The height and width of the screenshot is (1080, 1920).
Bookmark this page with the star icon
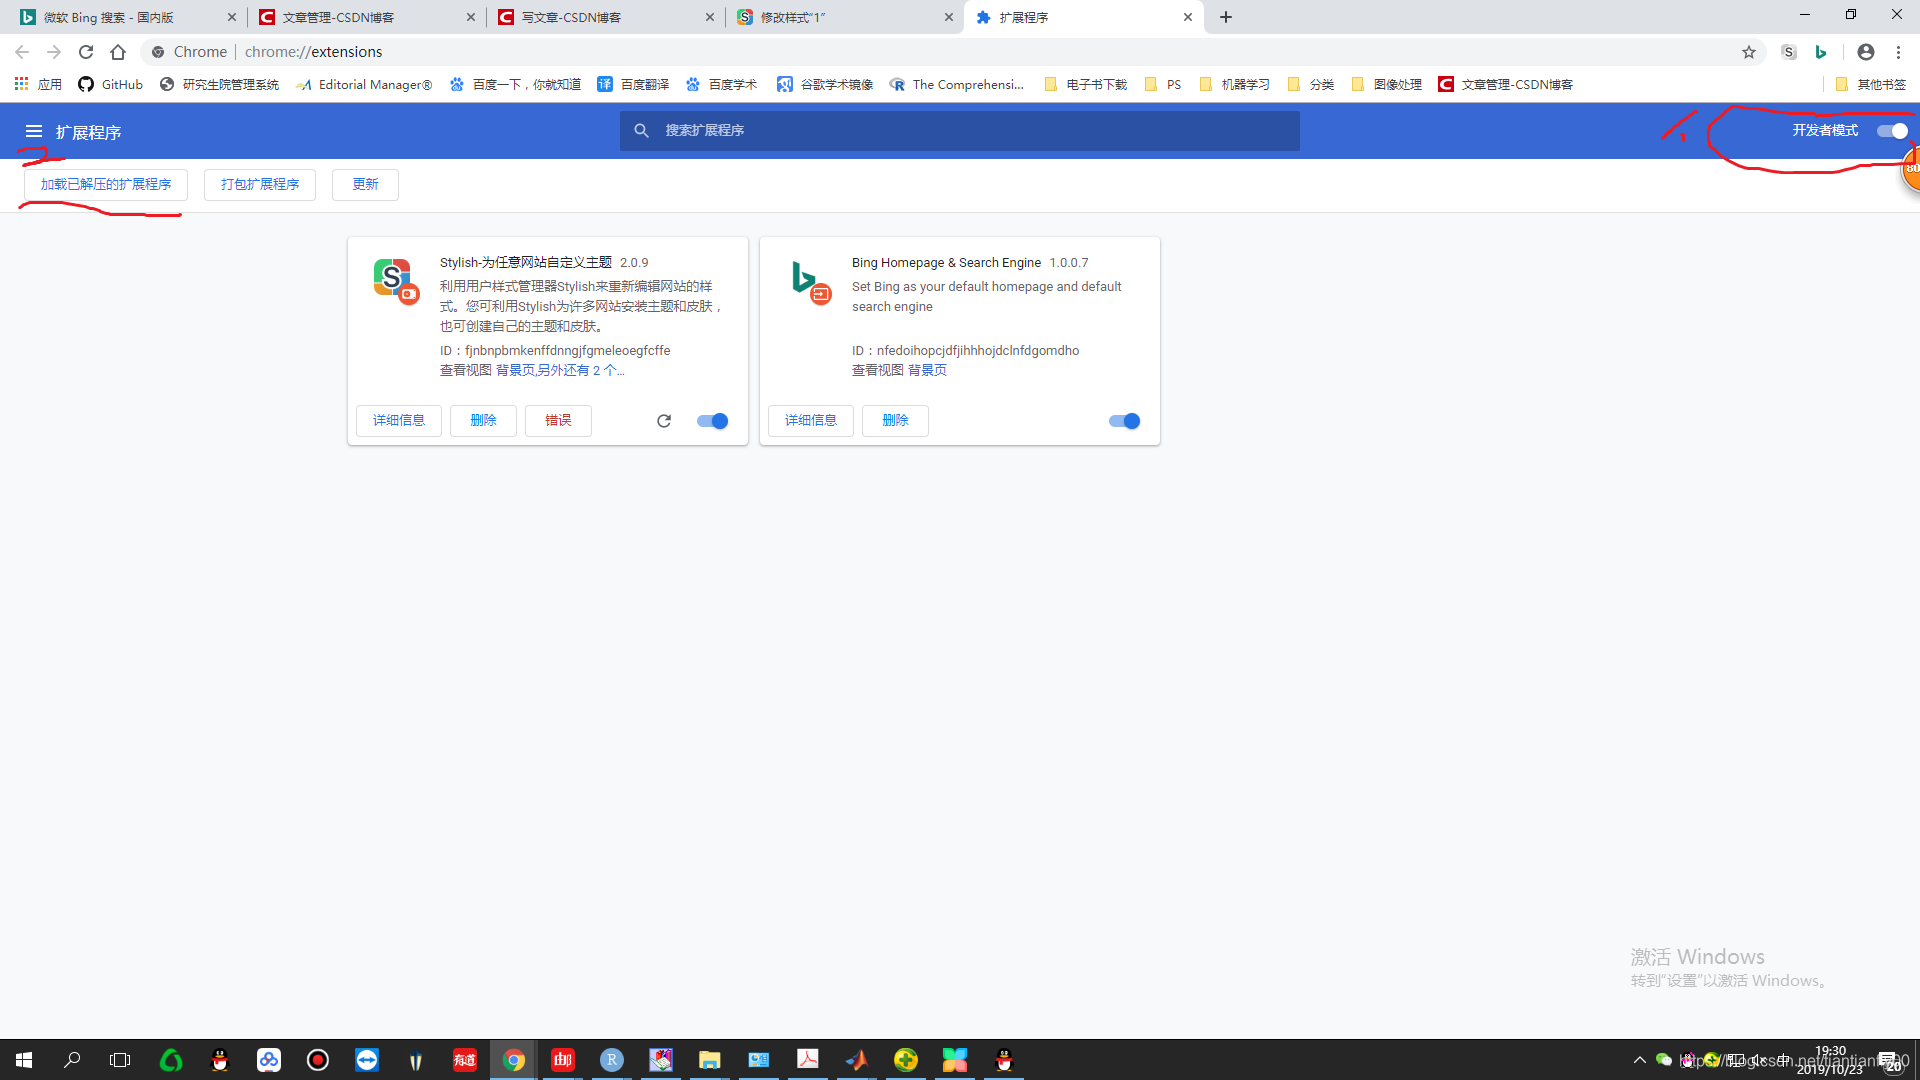(x=1749, y=52)
